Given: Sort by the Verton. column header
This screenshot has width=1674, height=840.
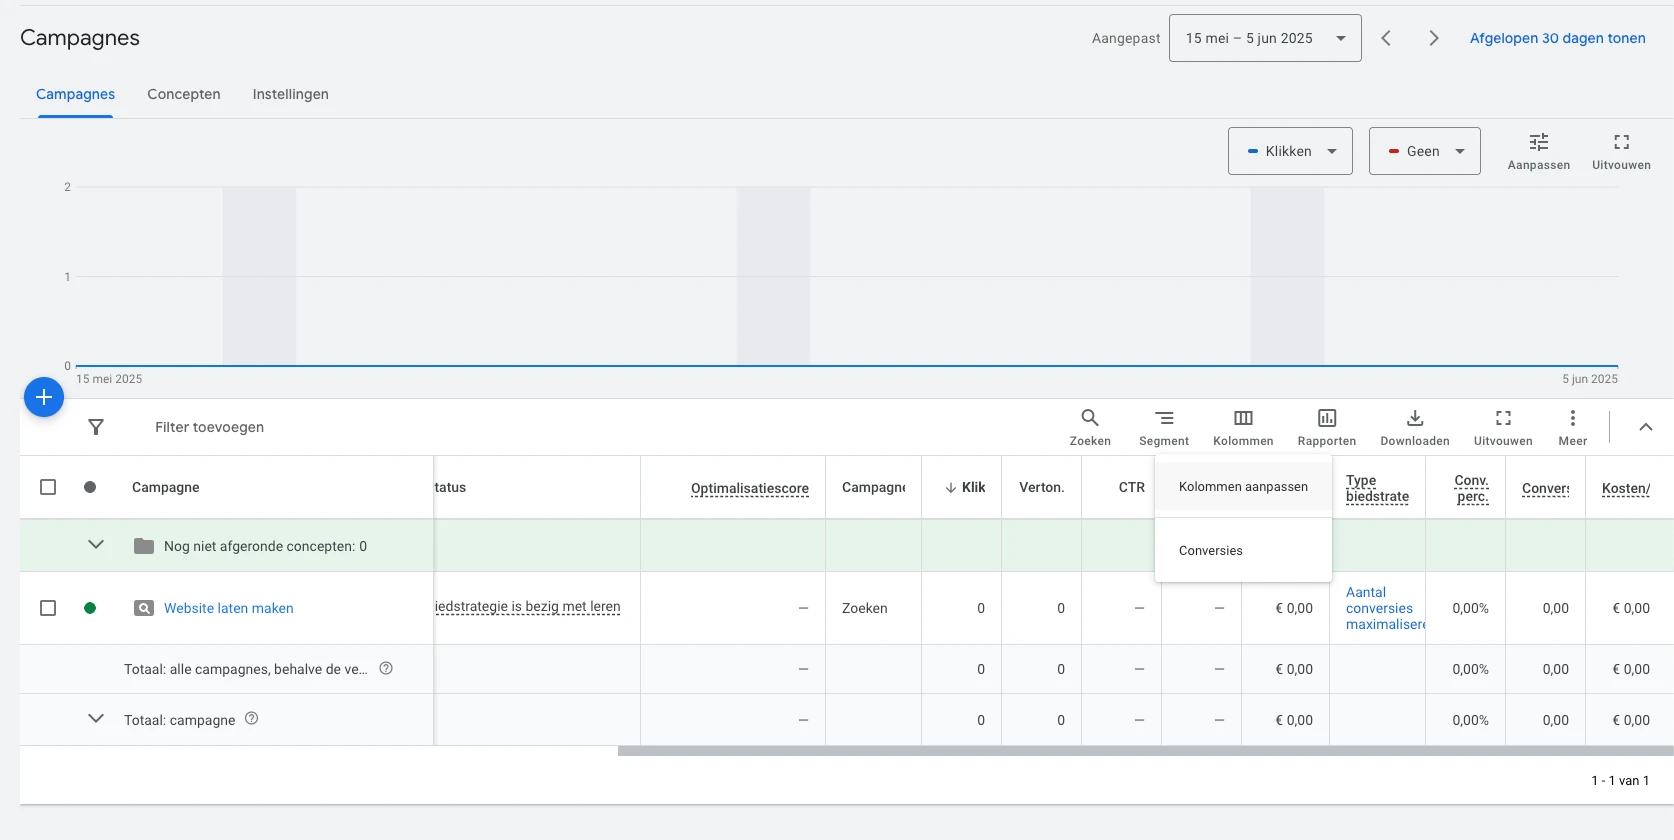Looking at the screenshot, I should point(1042,487).
